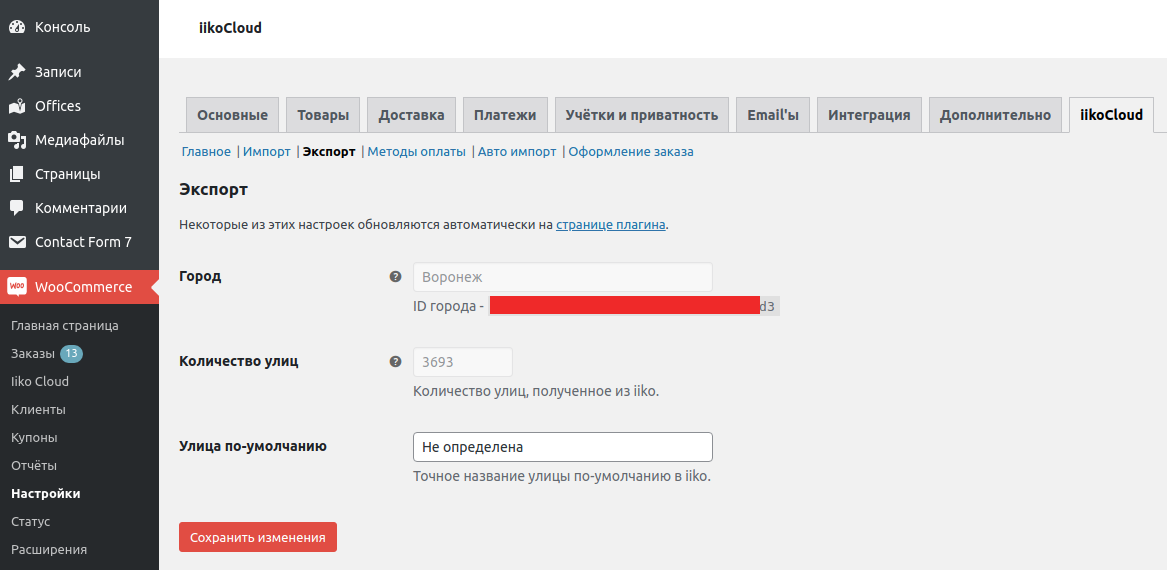Click the help icon next to Количество улиц
The width and height of the screenshot is (1167, 570).
pos(395,362)
